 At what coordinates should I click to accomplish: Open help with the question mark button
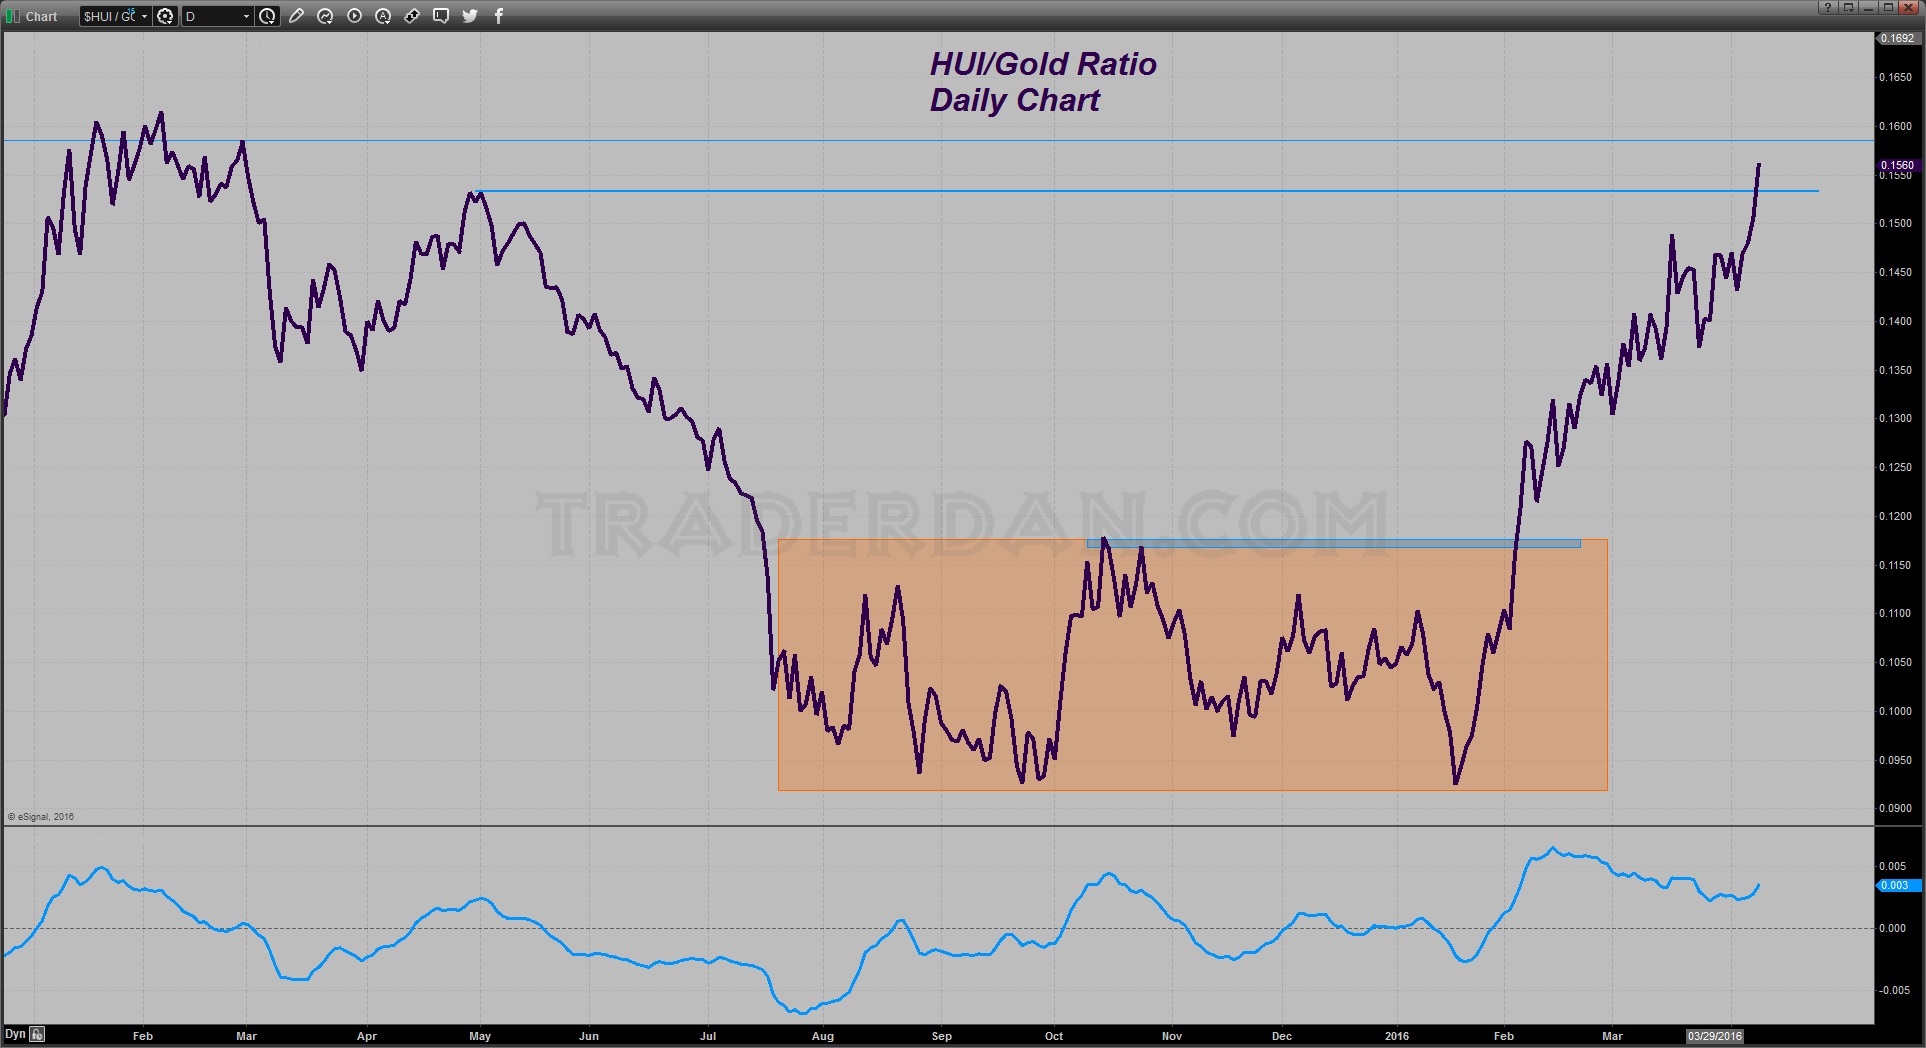click(1828, 7)
